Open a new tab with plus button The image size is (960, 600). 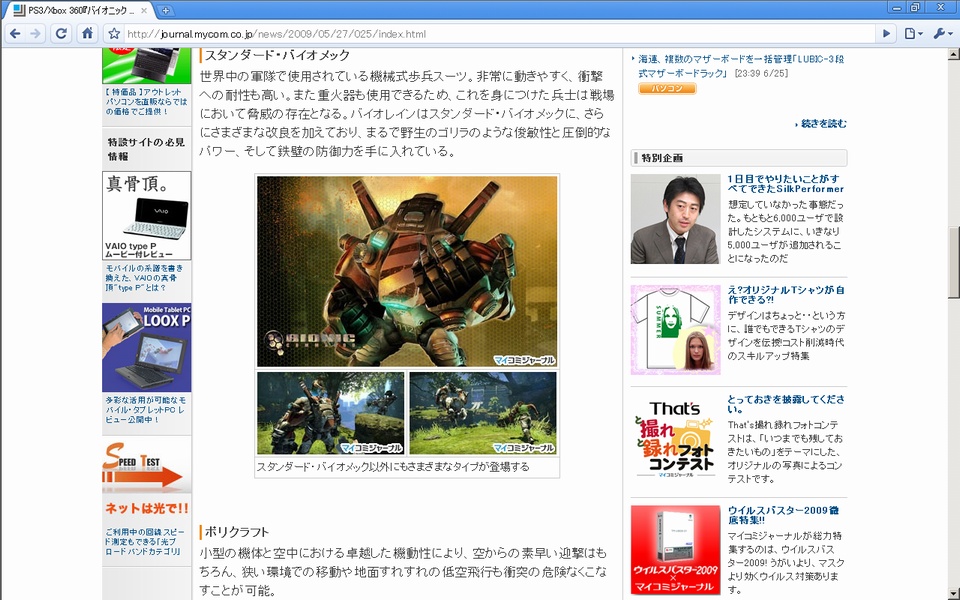(x=165, y=10)
